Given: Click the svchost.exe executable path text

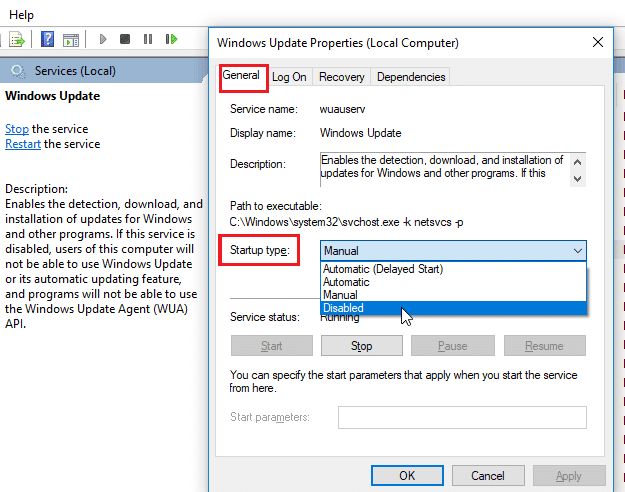Looking at the screenshot, I should click(x=346, y=222).
